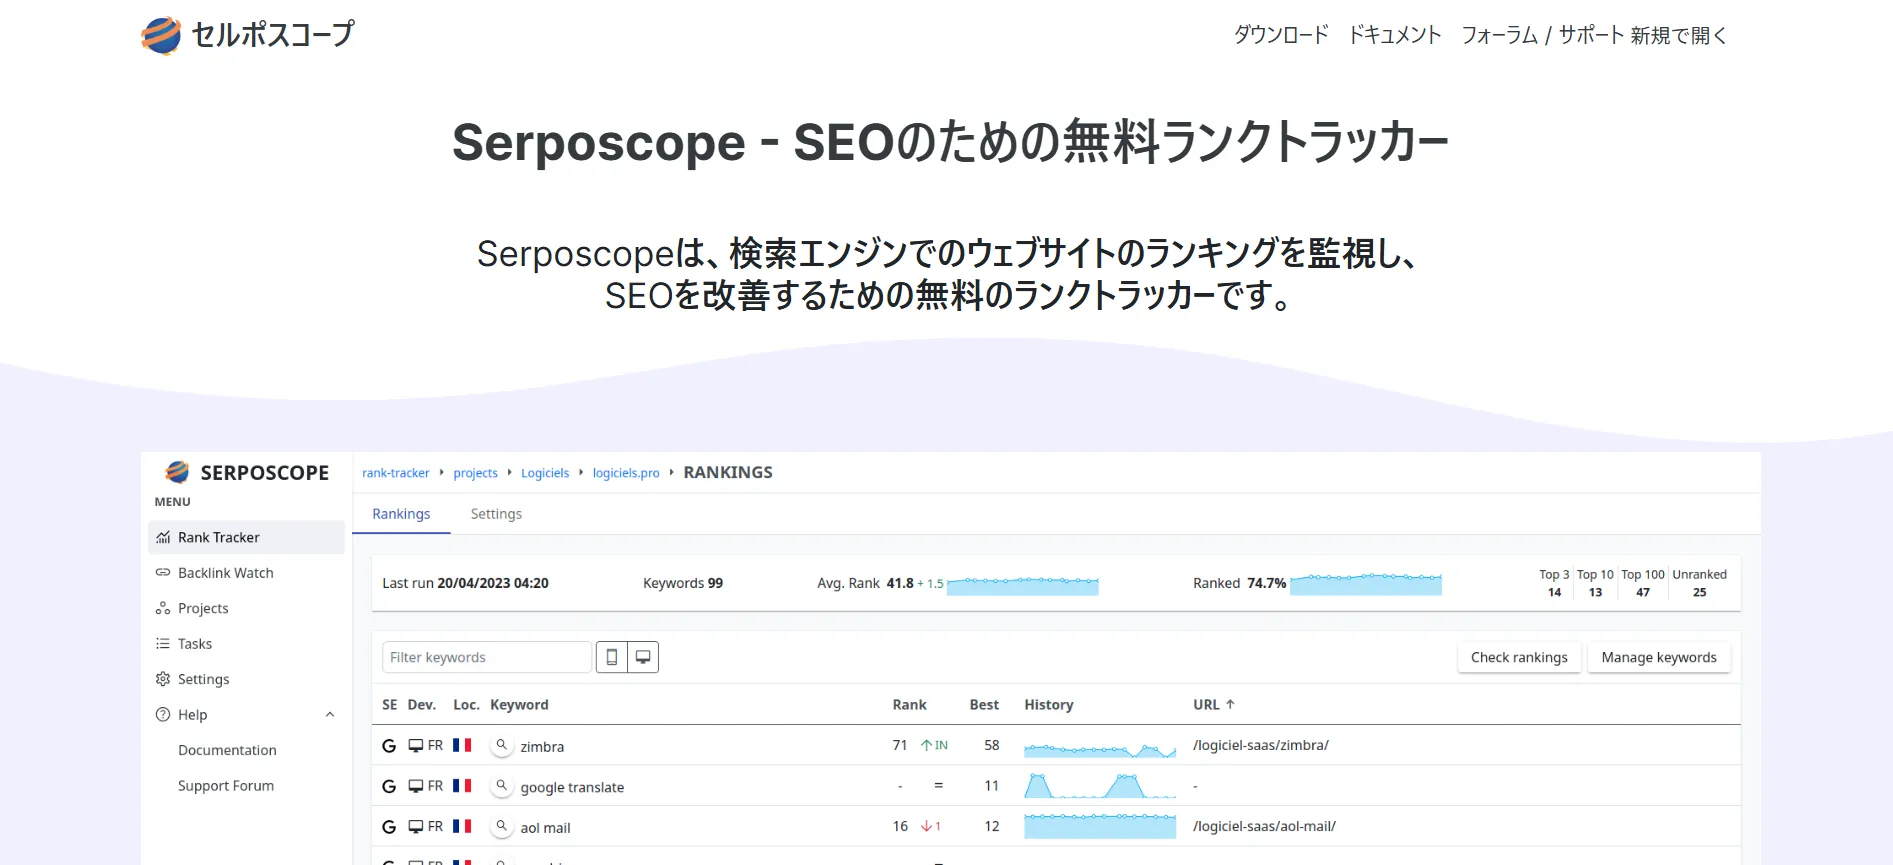The width and height of the screenshot is (1893, 865).
Task: Click the Best column header
Action: coord(984,705)
